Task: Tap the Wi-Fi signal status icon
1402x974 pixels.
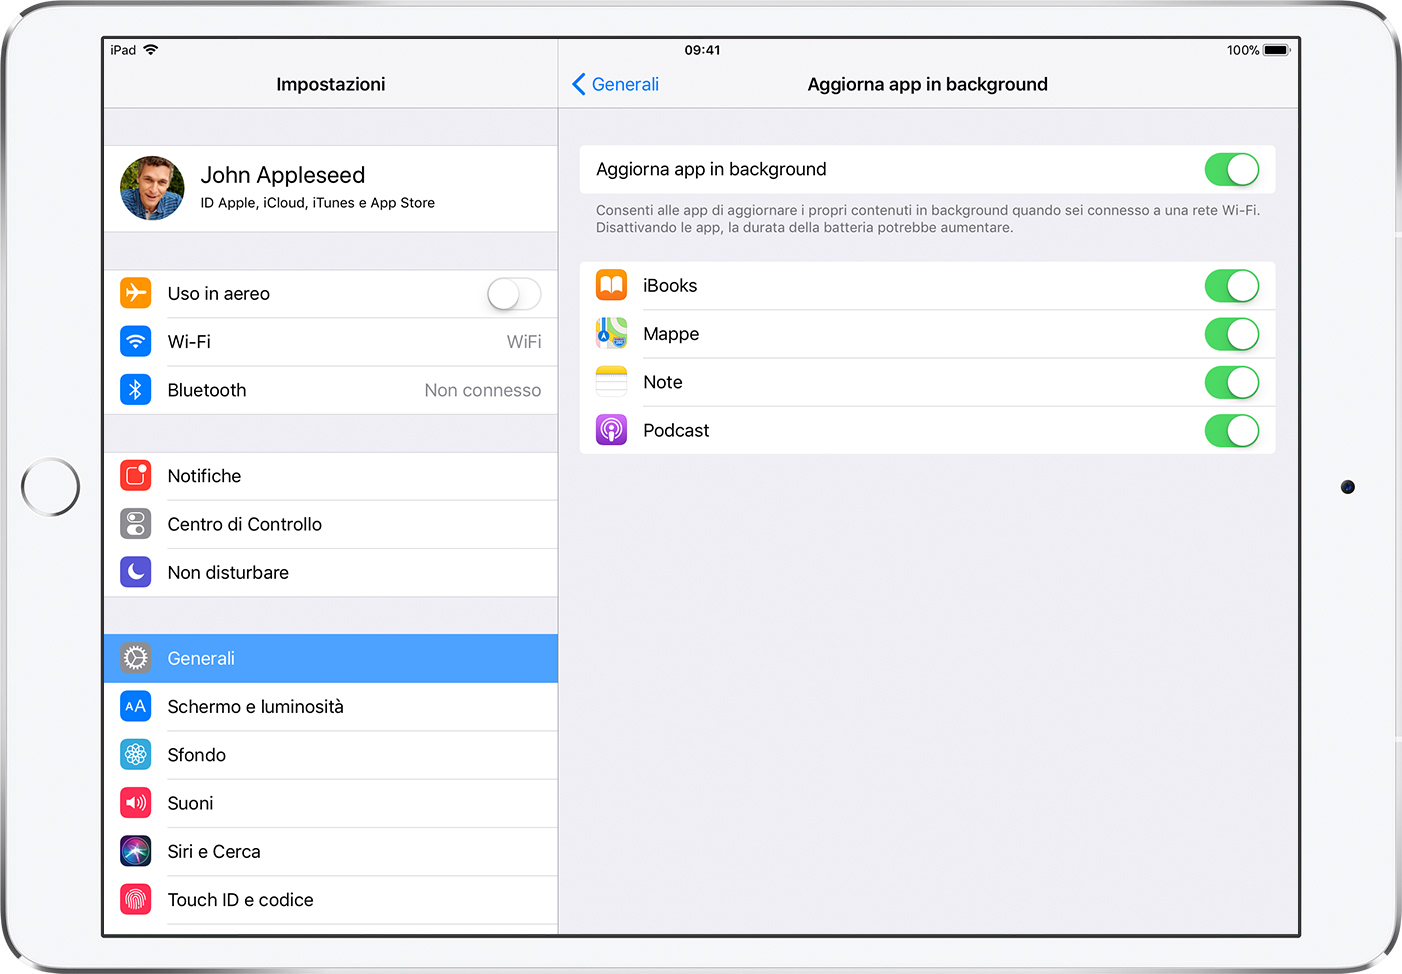Action: tap(151, 50)
